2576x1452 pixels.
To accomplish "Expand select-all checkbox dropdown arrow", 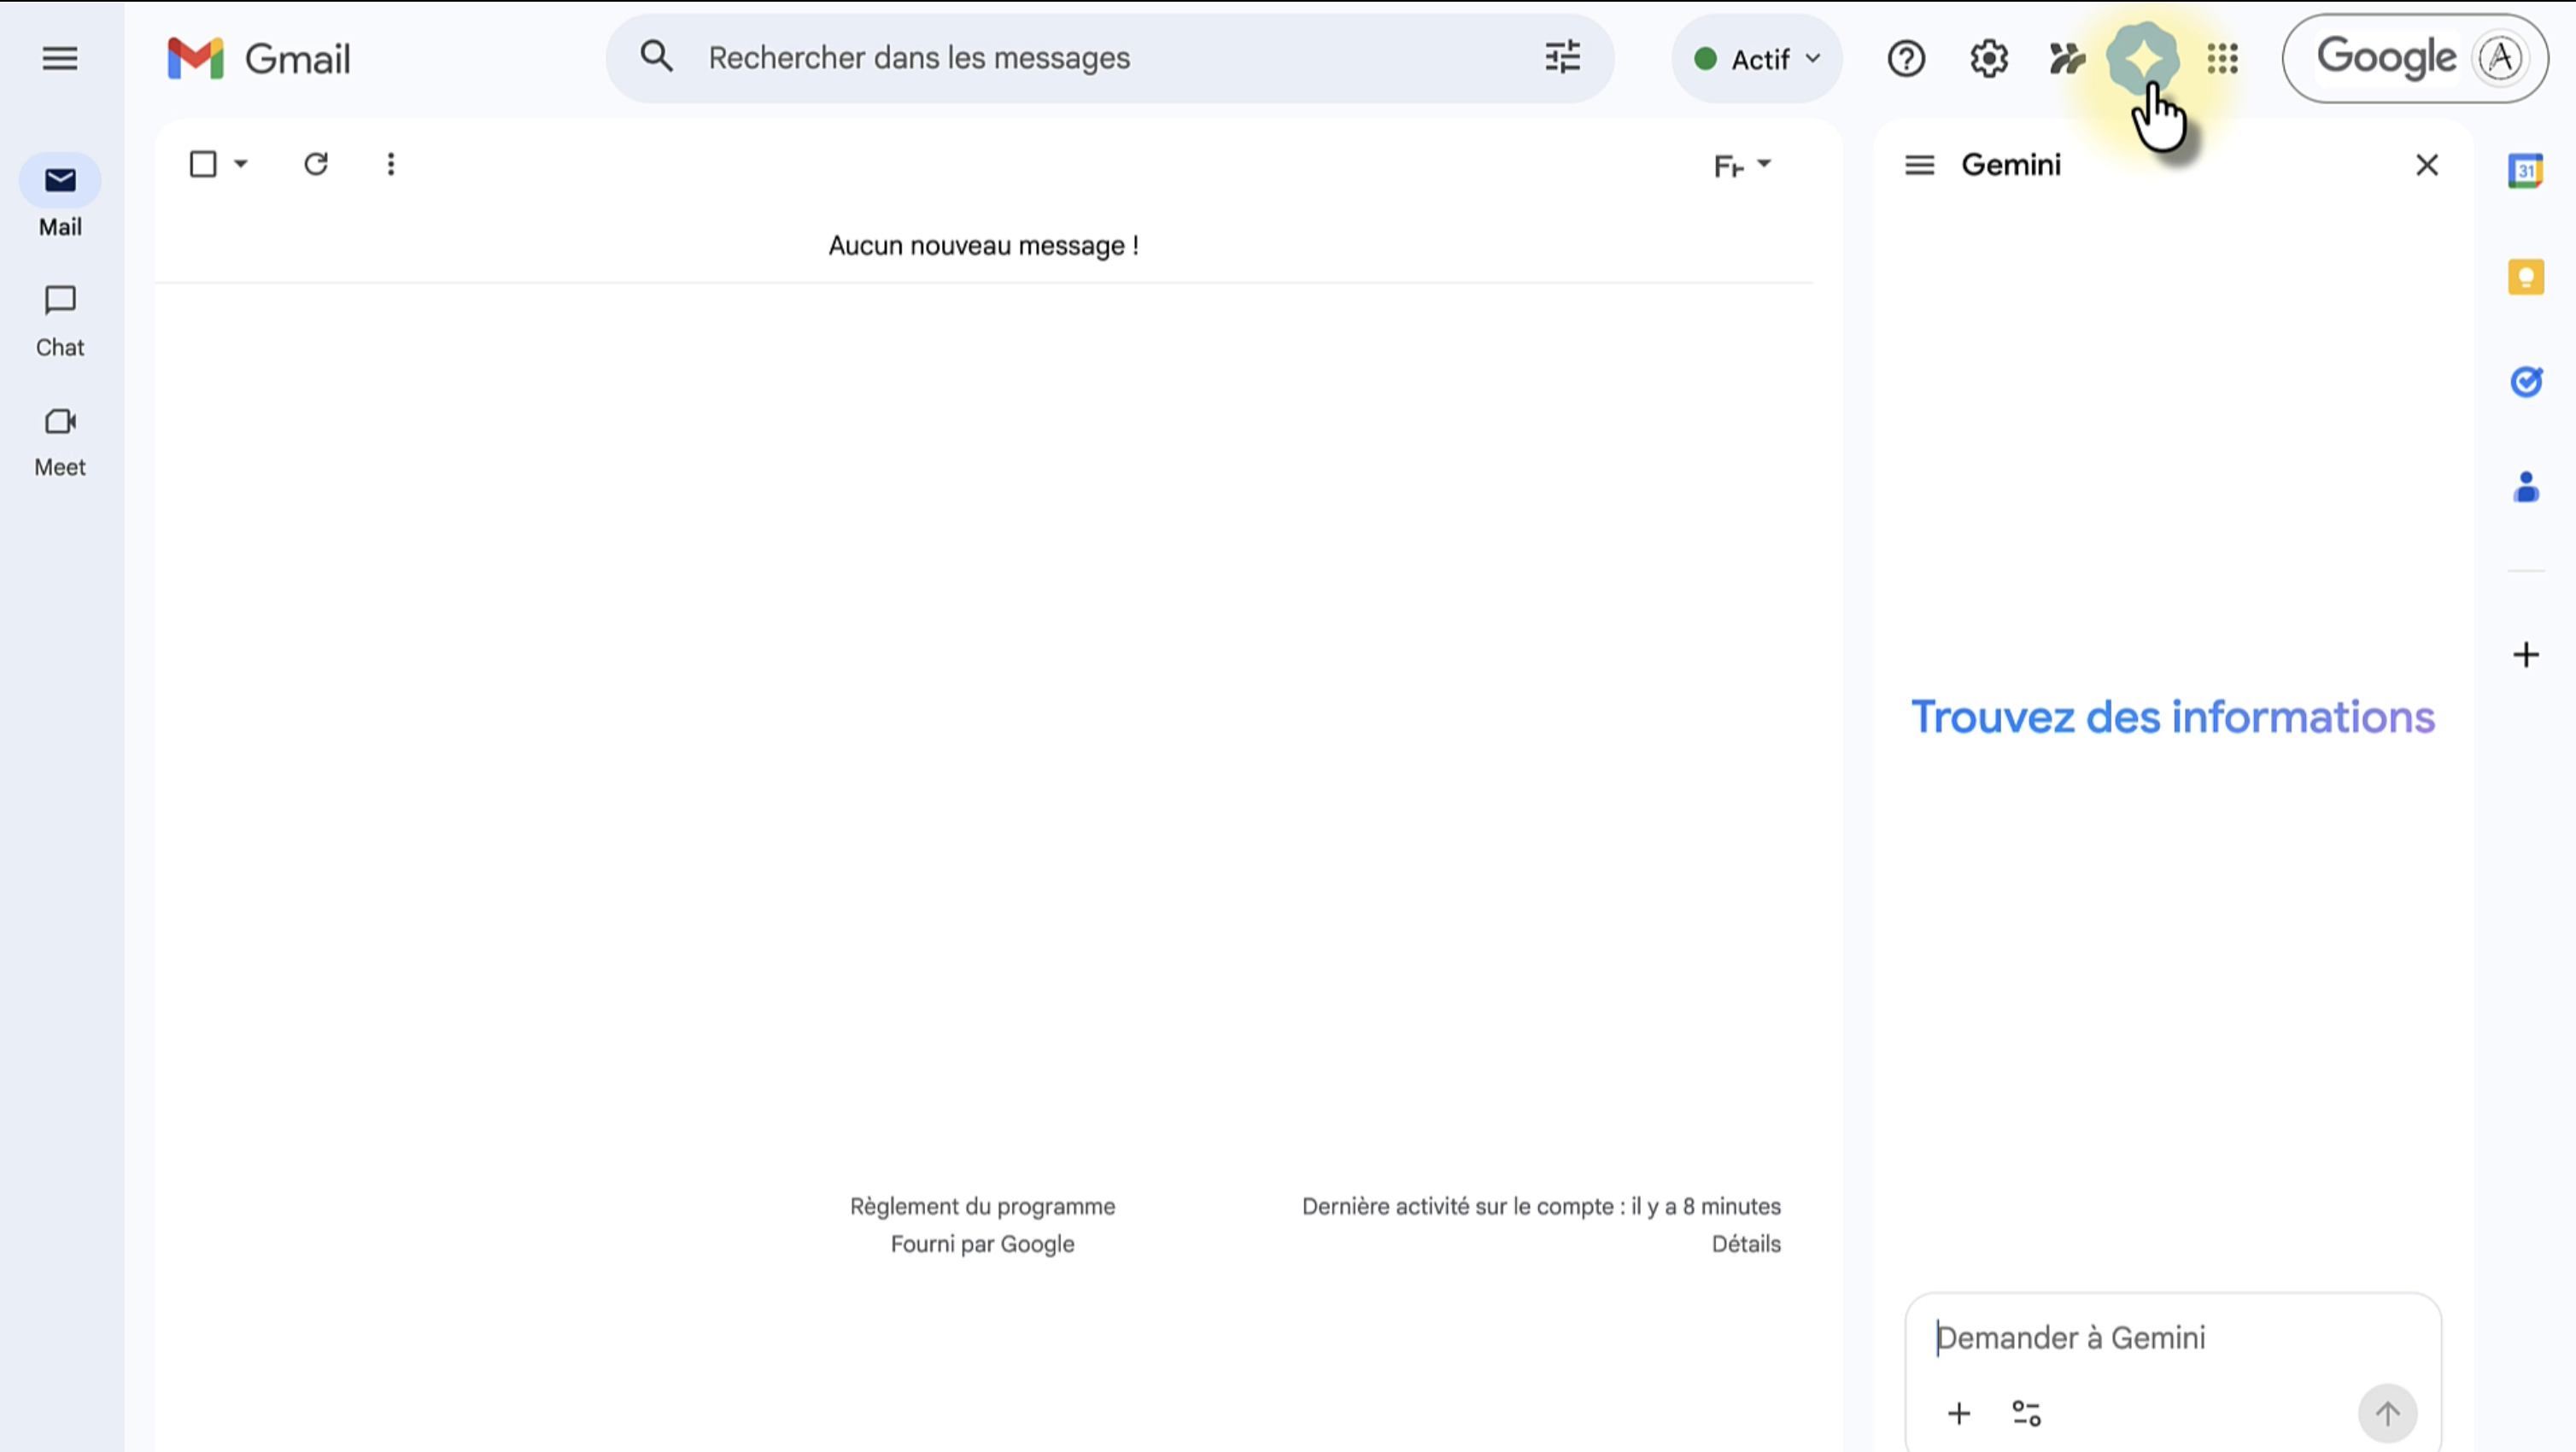I will 241,164.
